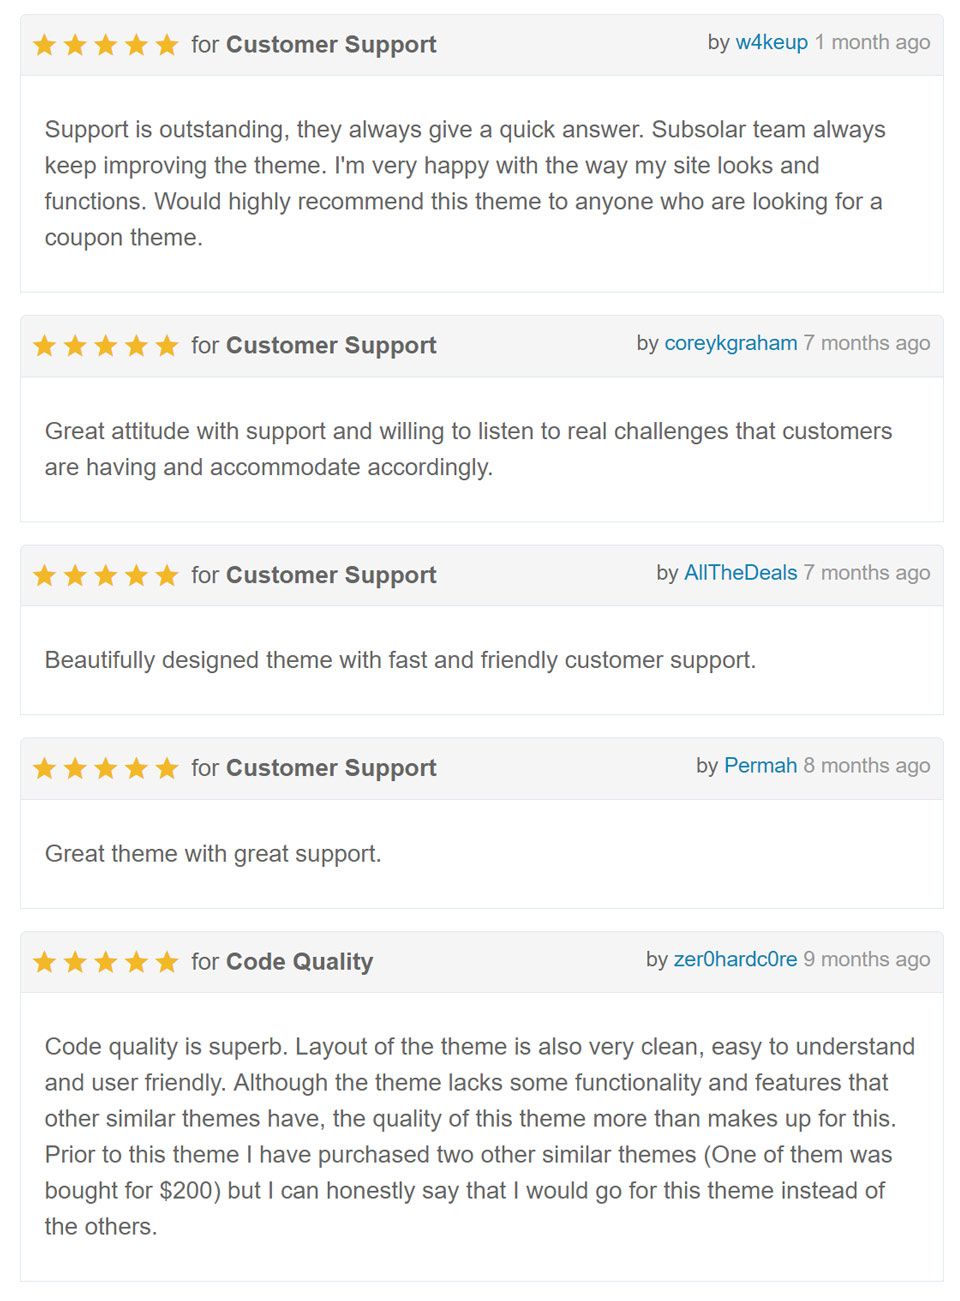The height and width of the screenshot is (1301, 960).
Task: Click the third star in coreykgraham's review
Action: click(106, 346)
